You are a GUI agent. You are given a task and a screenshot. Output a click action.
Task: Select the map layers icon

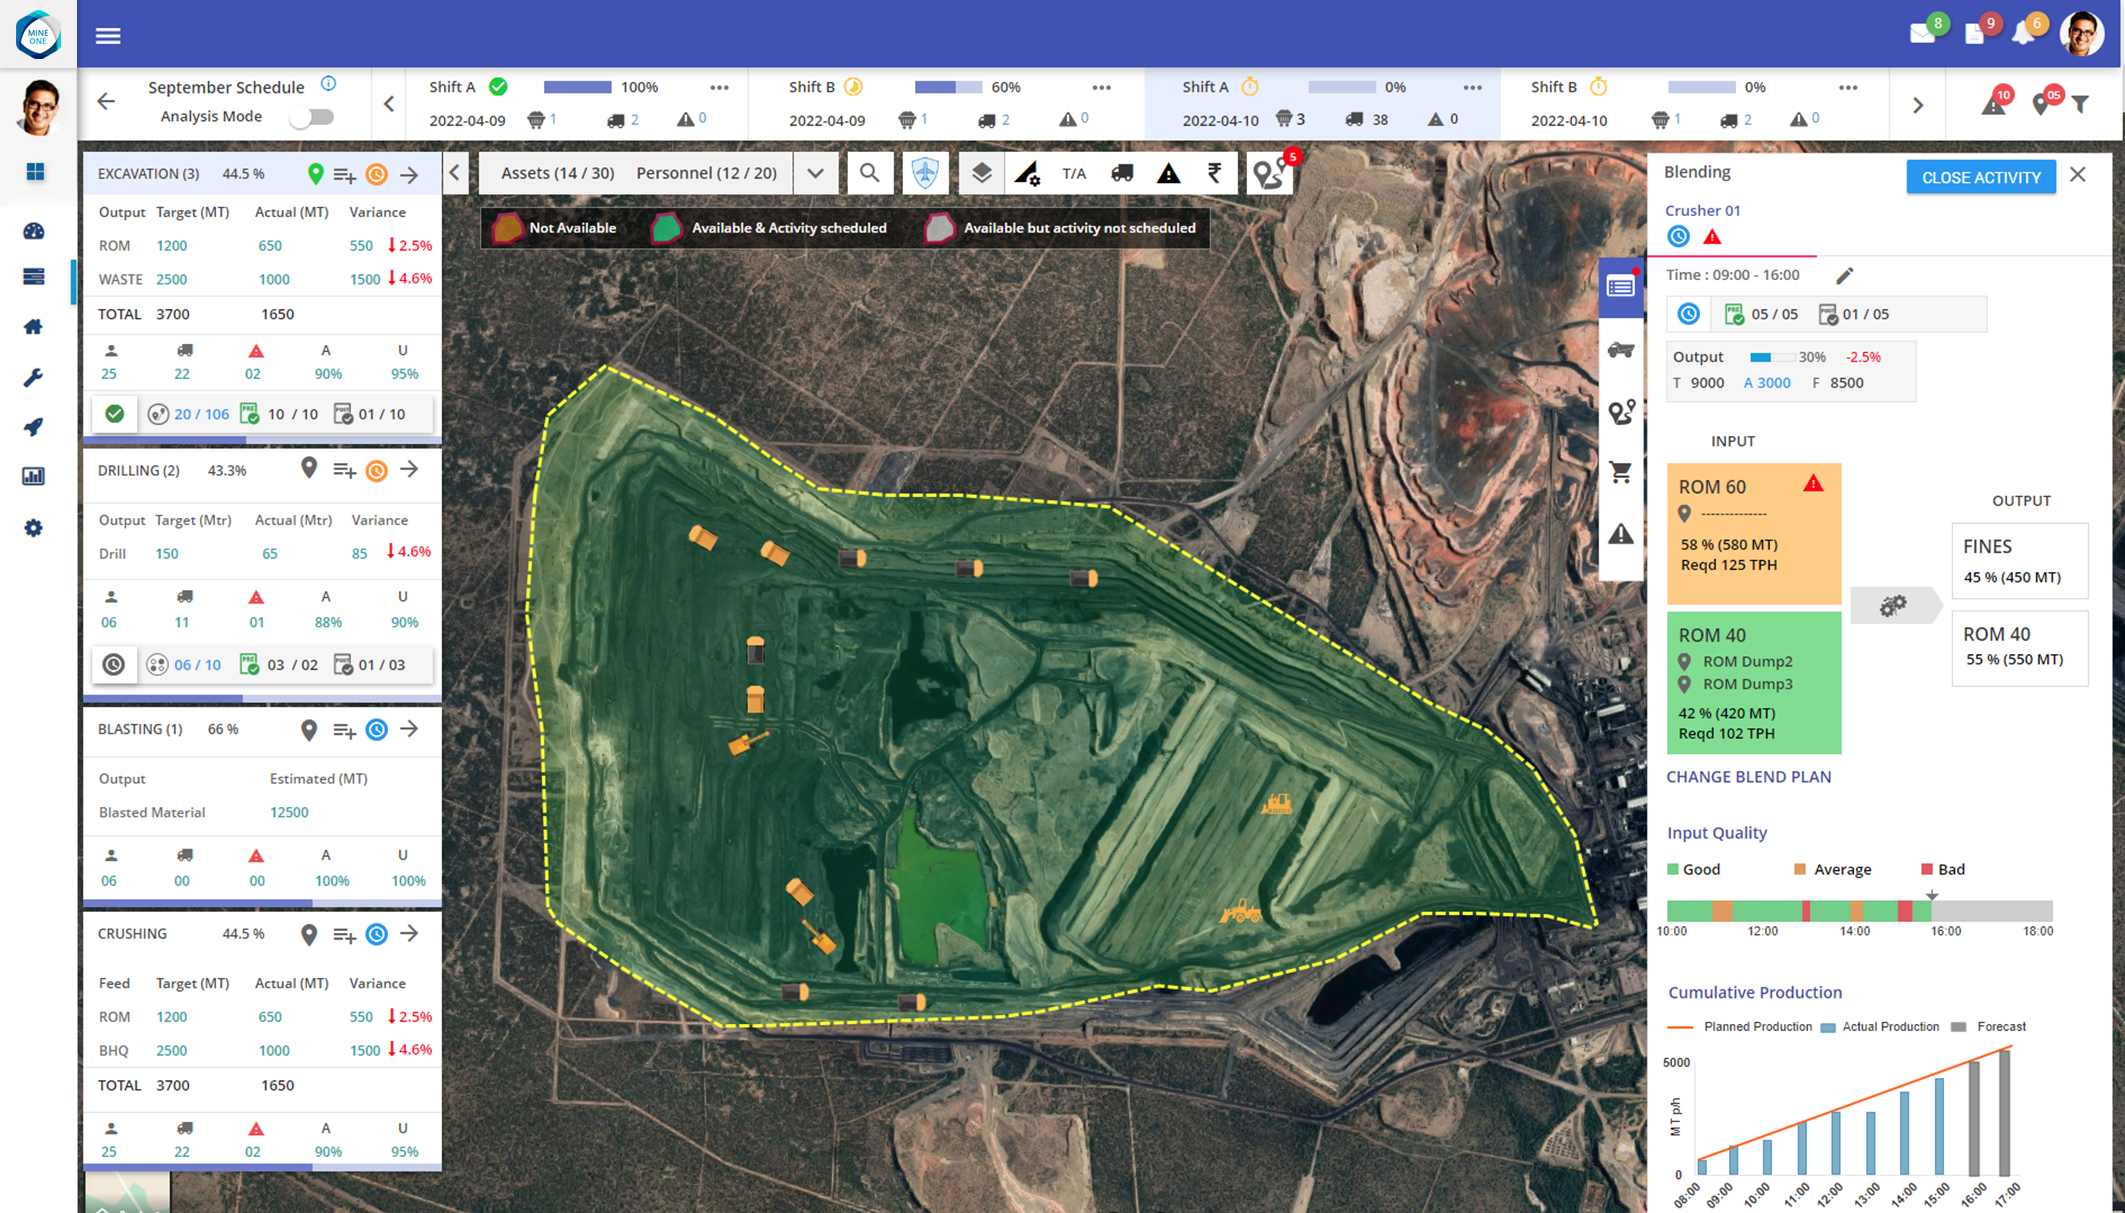tap(981, 173)
